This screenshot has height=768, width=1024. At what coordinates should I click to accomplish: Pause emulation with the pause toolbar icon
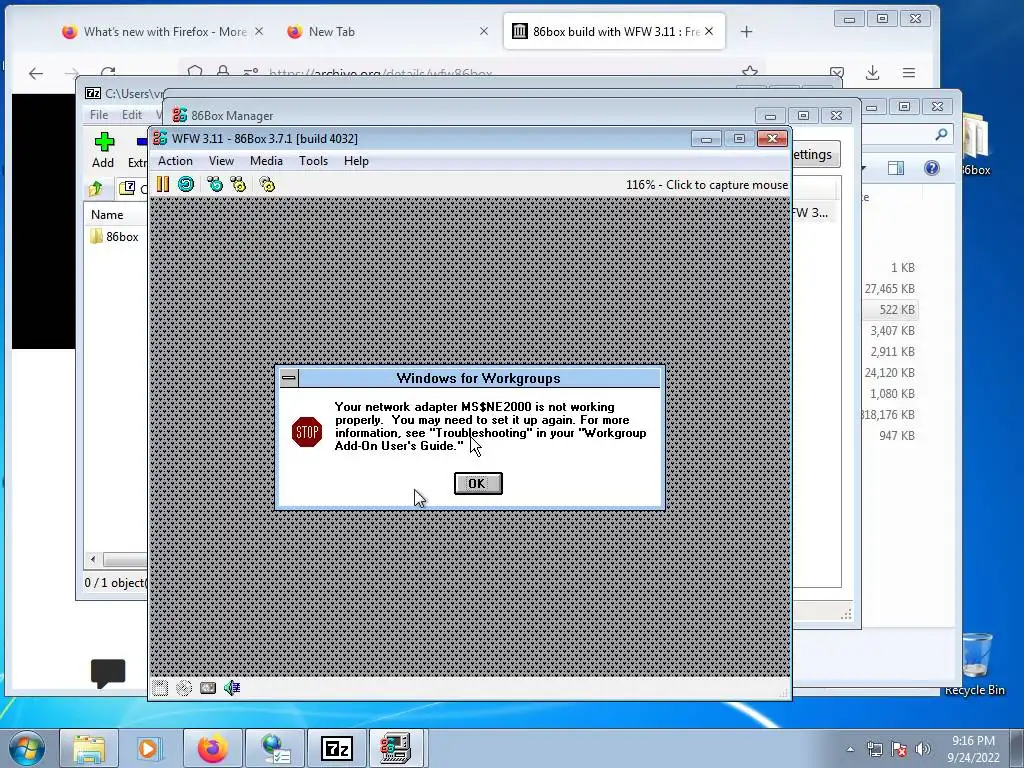coord(163,185)
